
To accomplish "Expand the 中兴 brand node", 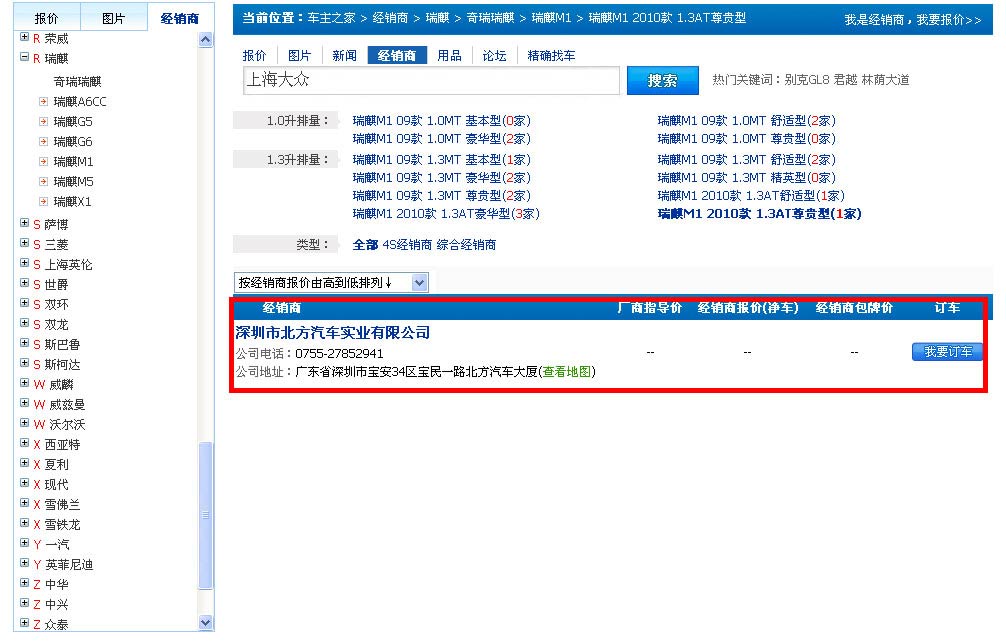I will 24,603.
